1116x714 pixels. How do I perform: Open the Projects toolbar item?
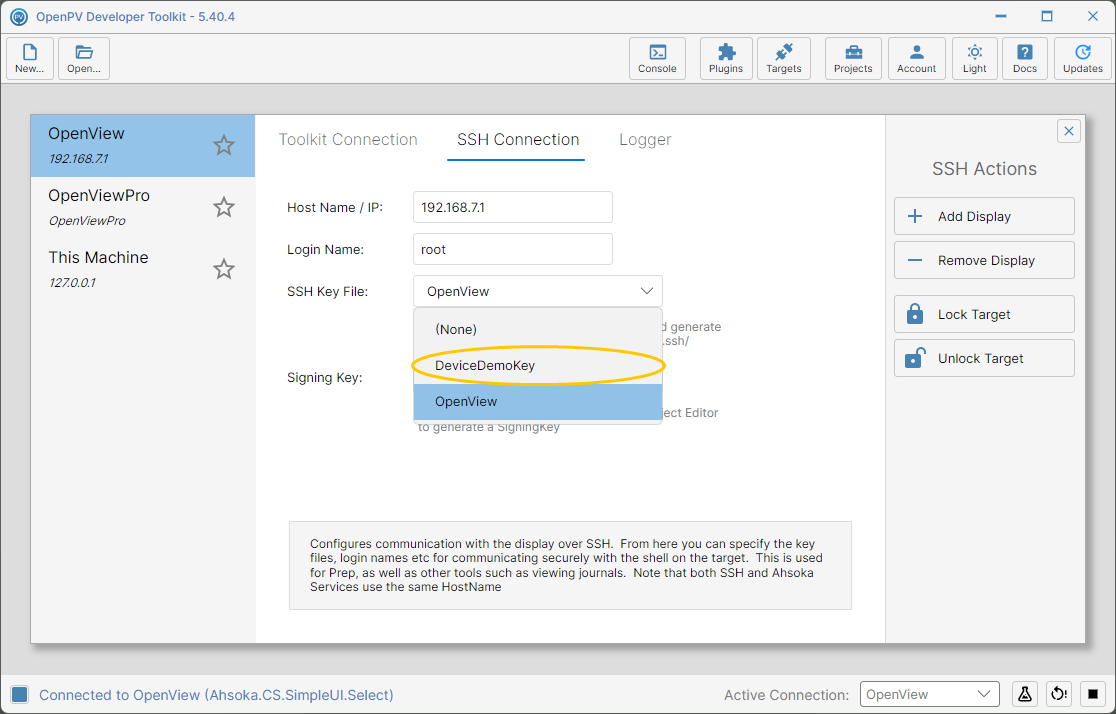pos(853,58)
